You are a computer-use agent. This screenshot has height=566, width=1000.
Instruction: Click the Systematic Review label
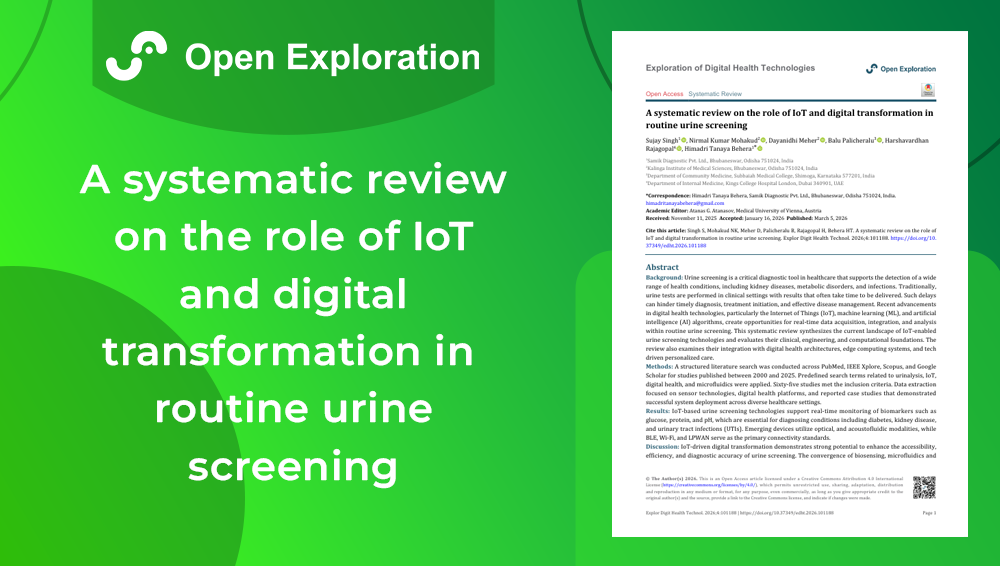click(715, 94)
